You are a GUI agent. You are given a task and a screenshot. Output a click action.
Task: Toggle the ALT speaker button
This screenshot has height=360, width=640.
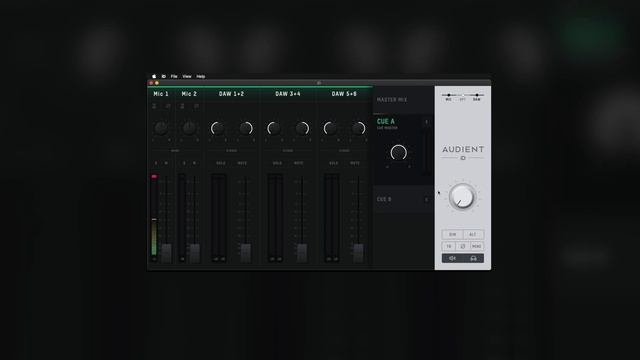click(473, 234)
